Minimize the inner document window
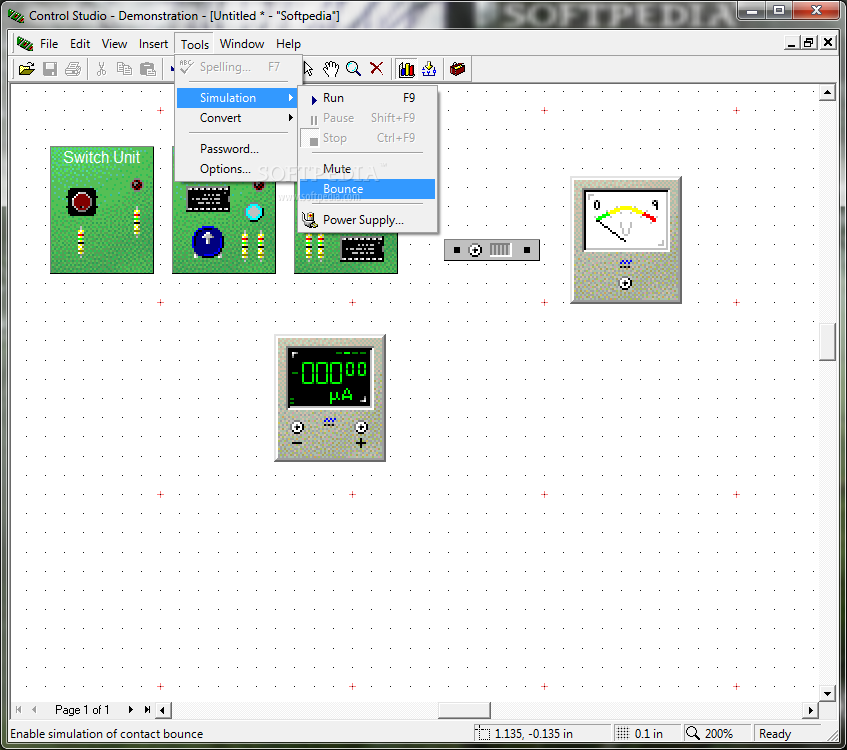 [x=791, y=43]
